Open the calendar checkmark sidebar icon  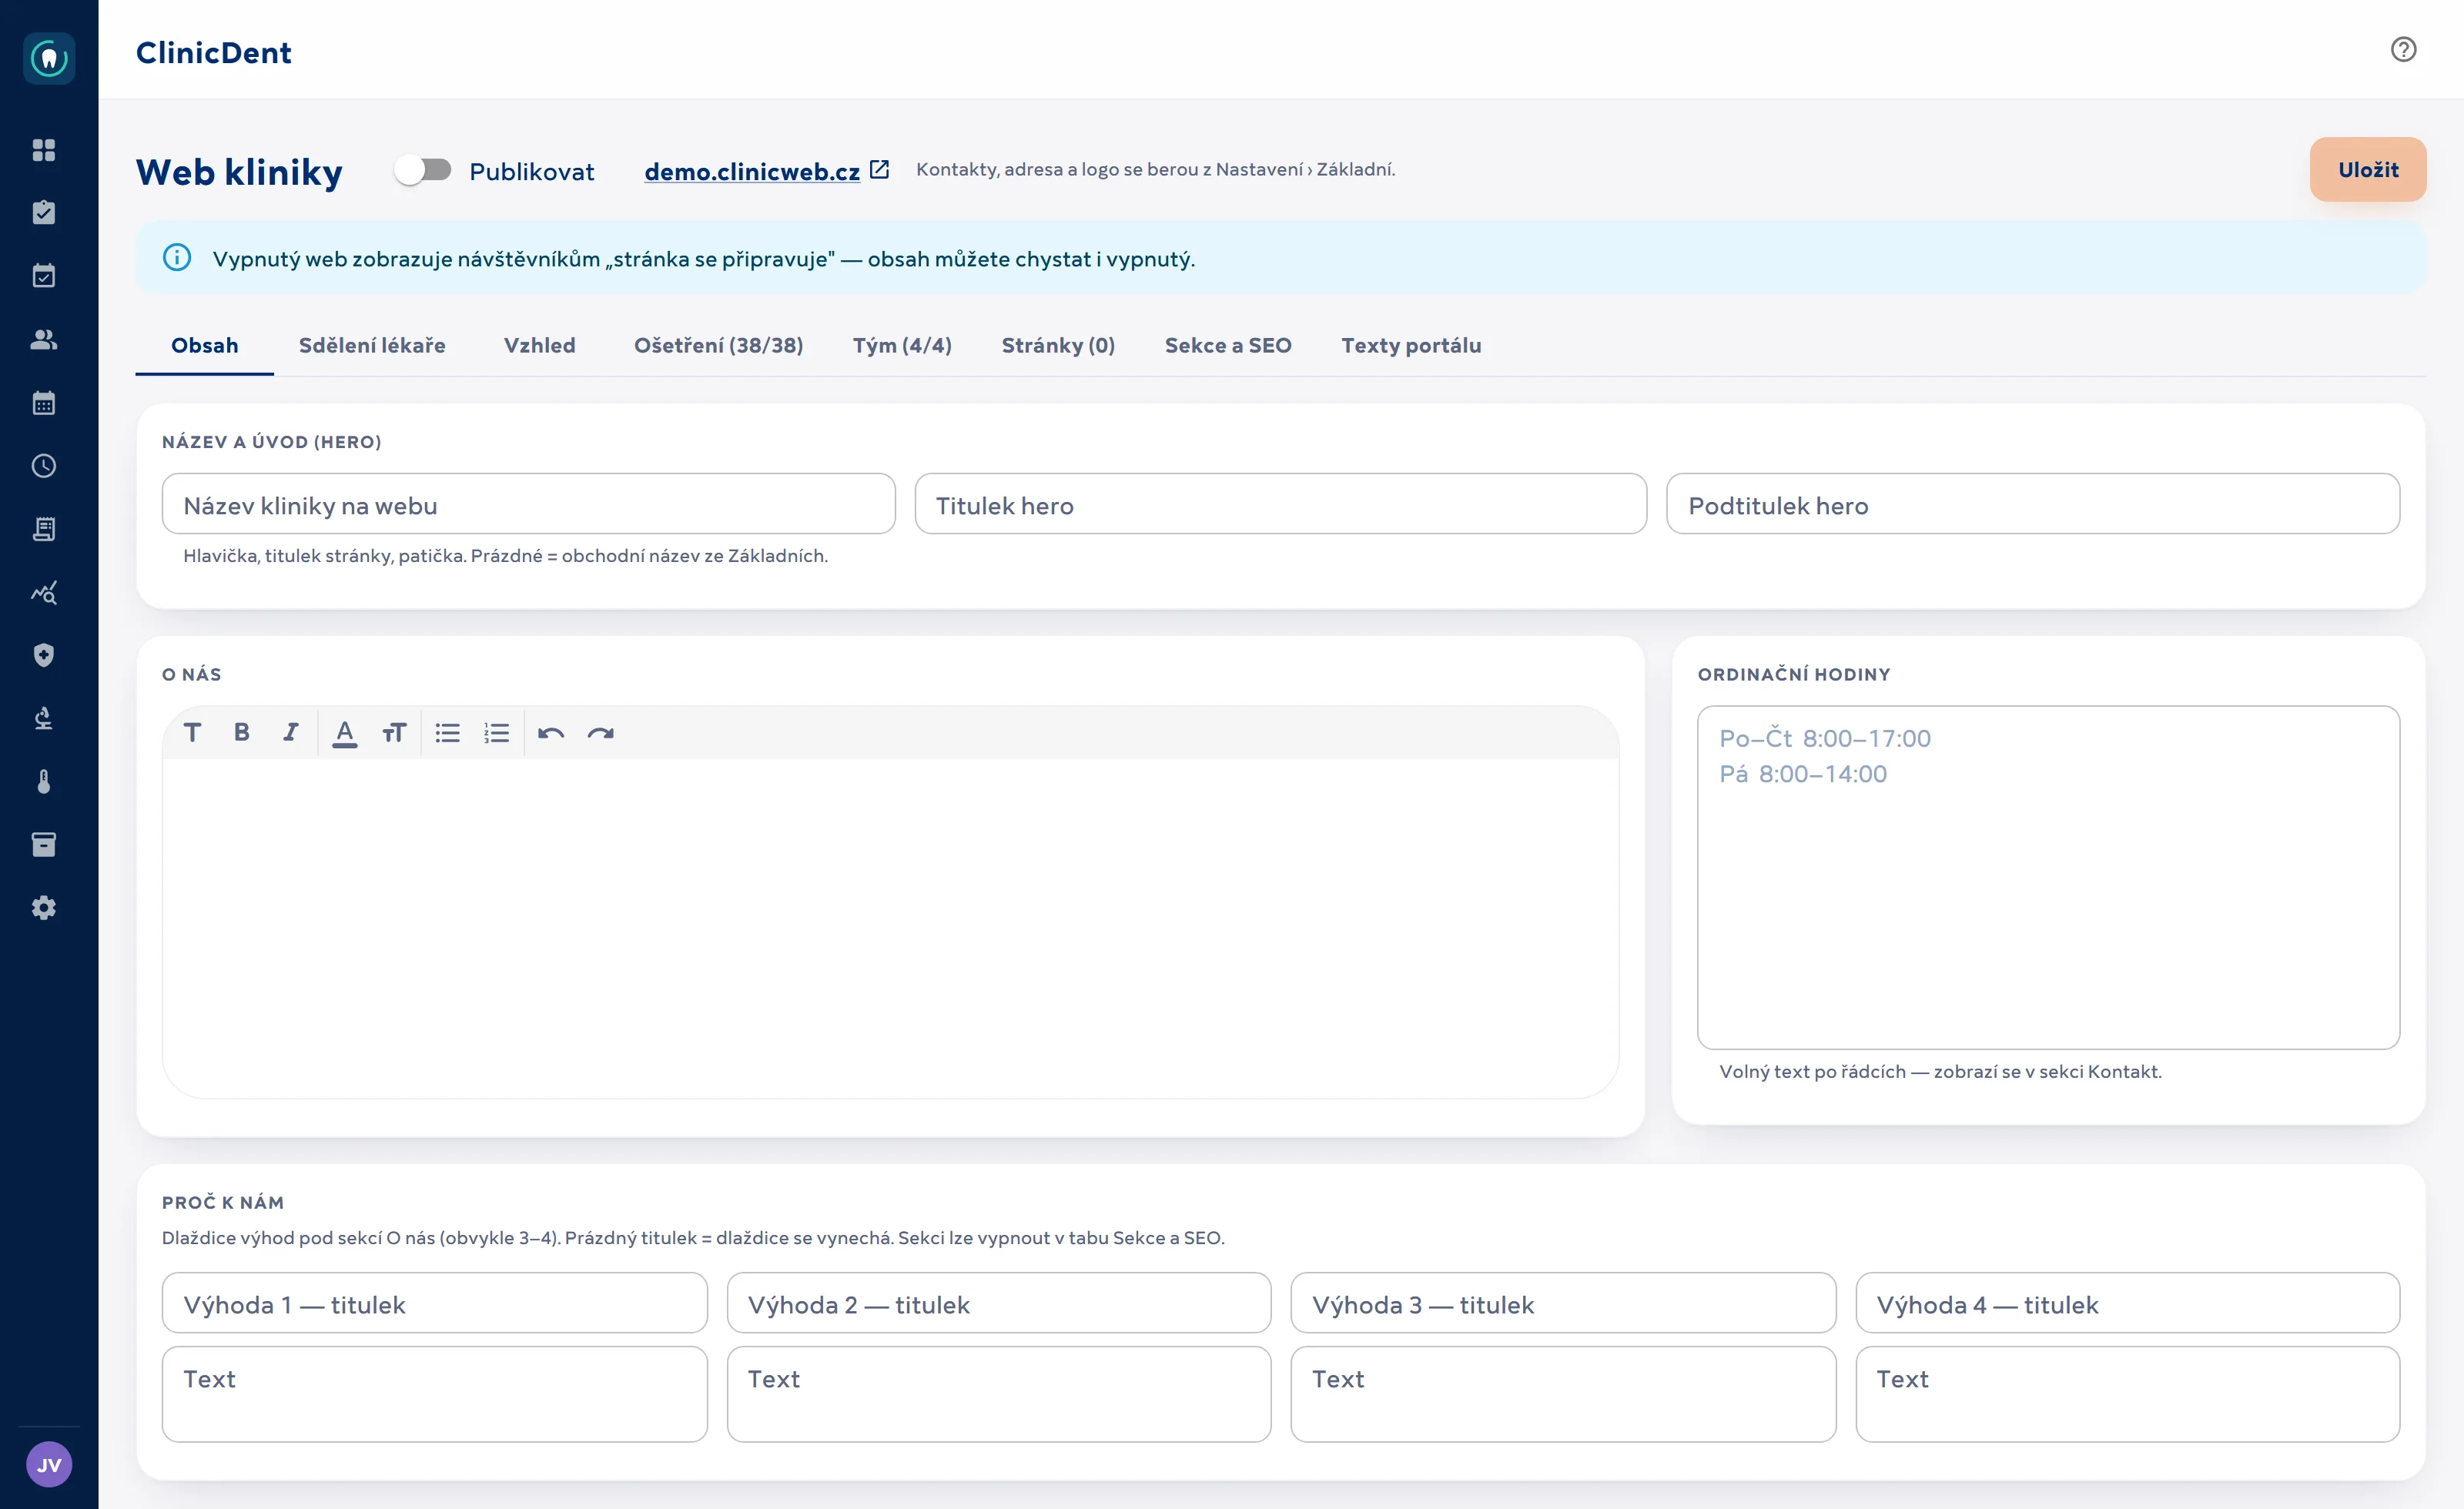(x=44, y=276)
